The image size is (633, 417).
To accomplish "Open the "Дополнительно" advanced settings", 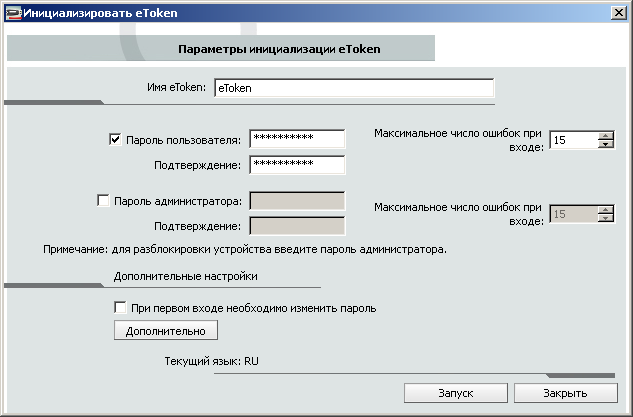I will (166, 331).
